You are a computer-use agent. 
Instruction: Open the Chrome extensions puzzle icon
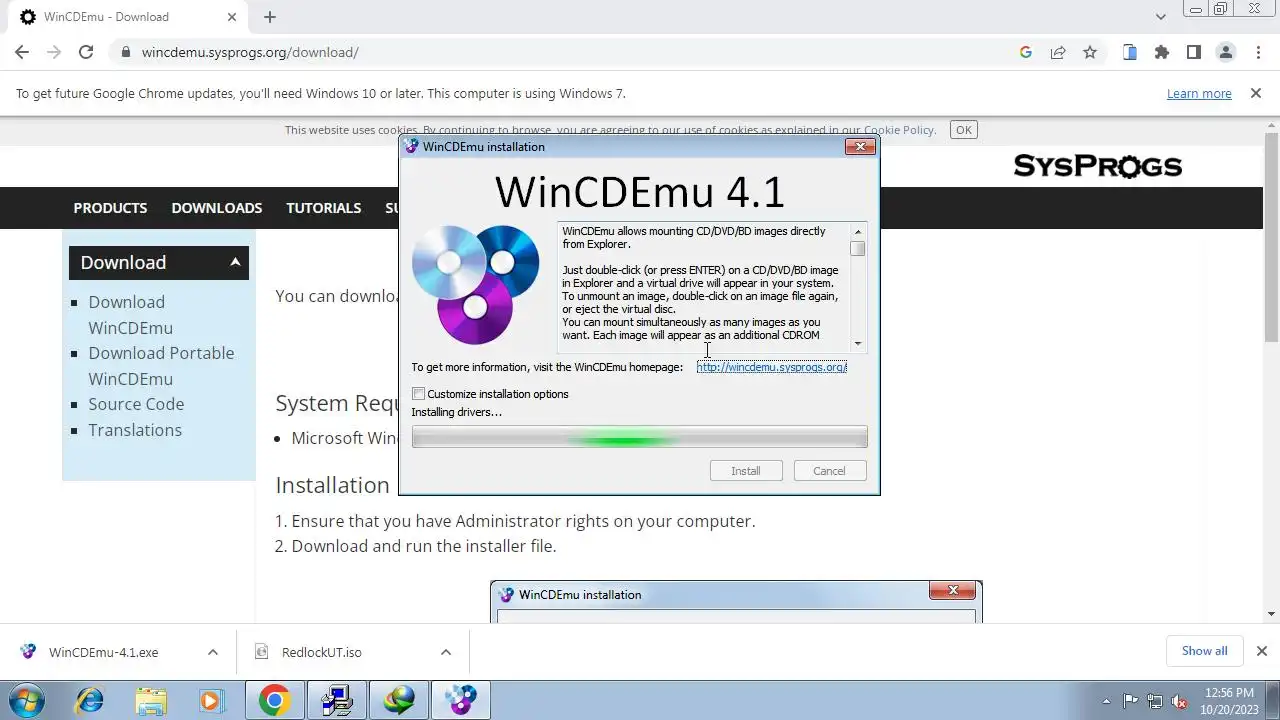(x=1162, y=52)
